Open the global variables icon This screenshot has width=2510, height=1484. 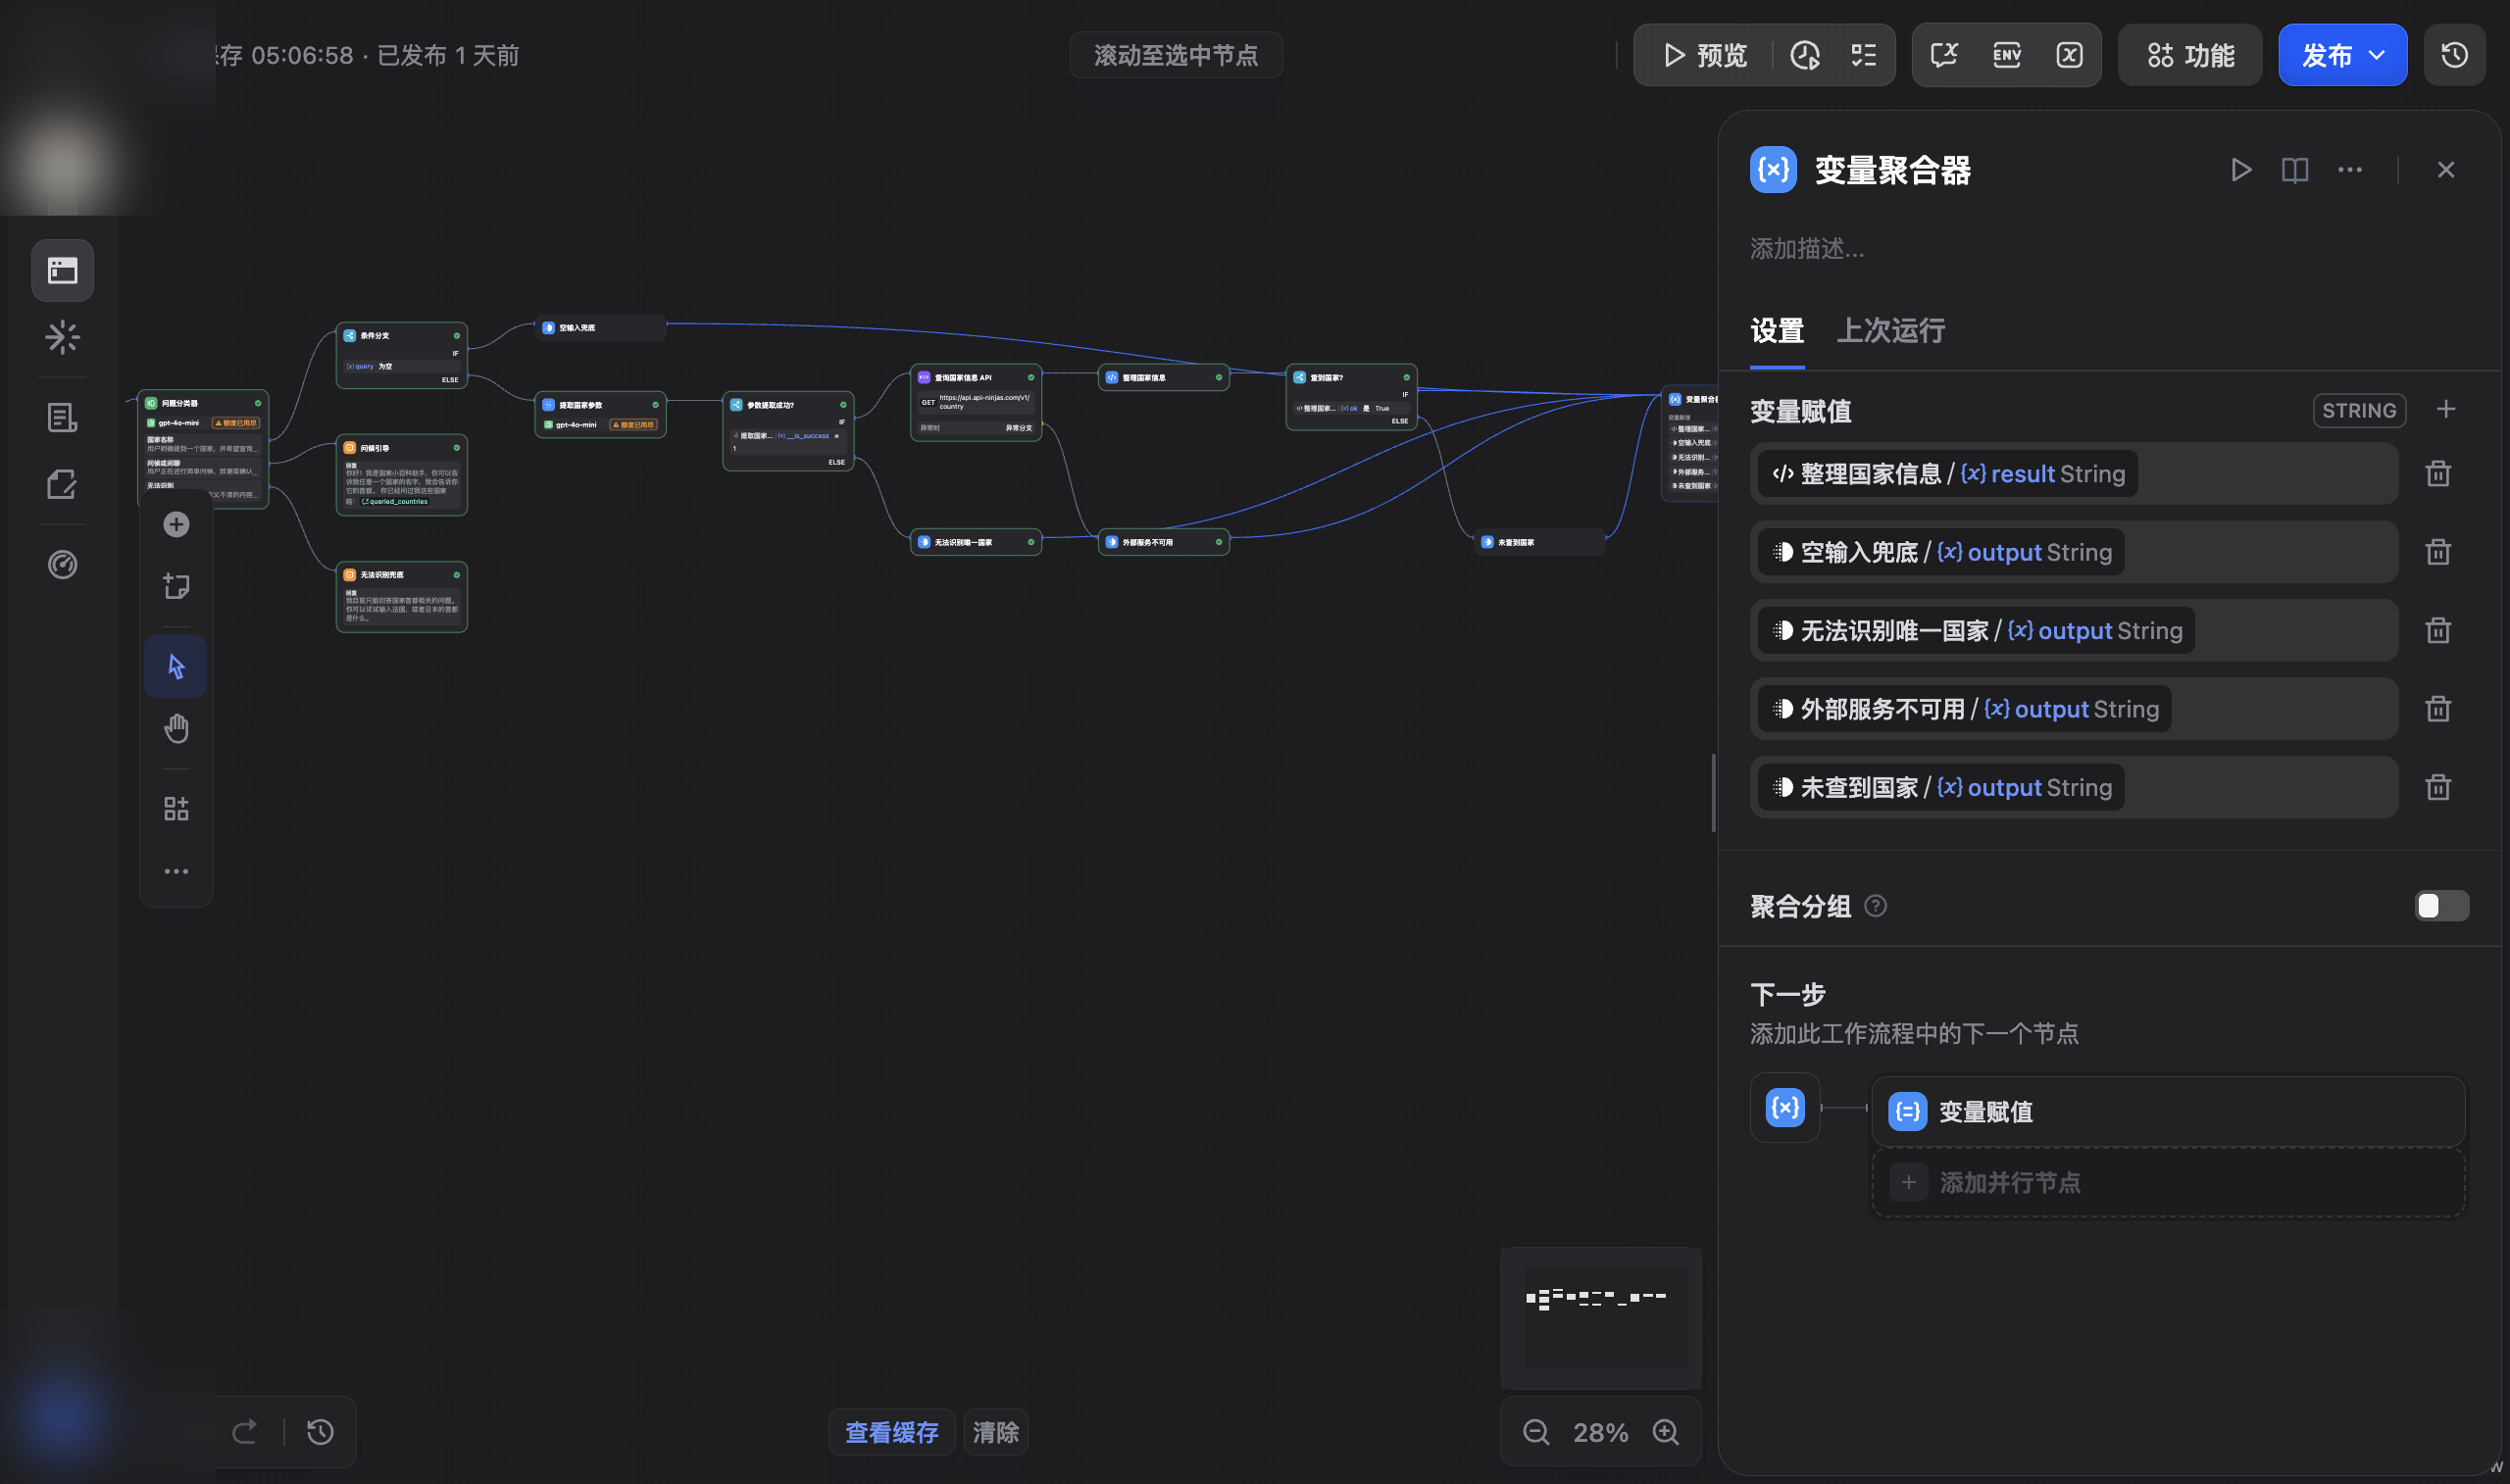pos(2069,55)
